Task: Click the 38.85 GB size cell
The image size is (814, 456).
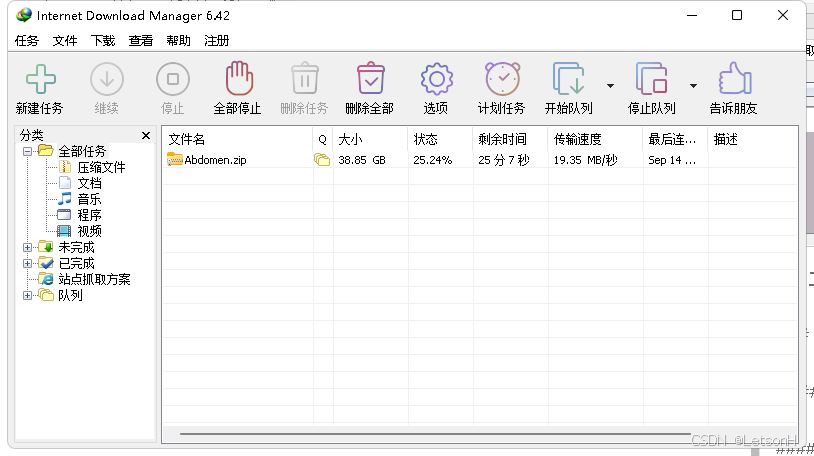Action: [x=362, y=160]
